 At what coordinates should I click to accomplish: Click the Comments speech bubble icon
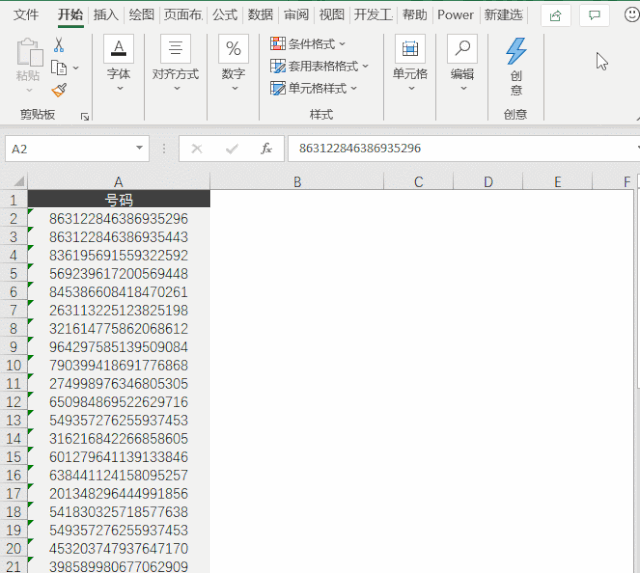[x=594, y=16]
